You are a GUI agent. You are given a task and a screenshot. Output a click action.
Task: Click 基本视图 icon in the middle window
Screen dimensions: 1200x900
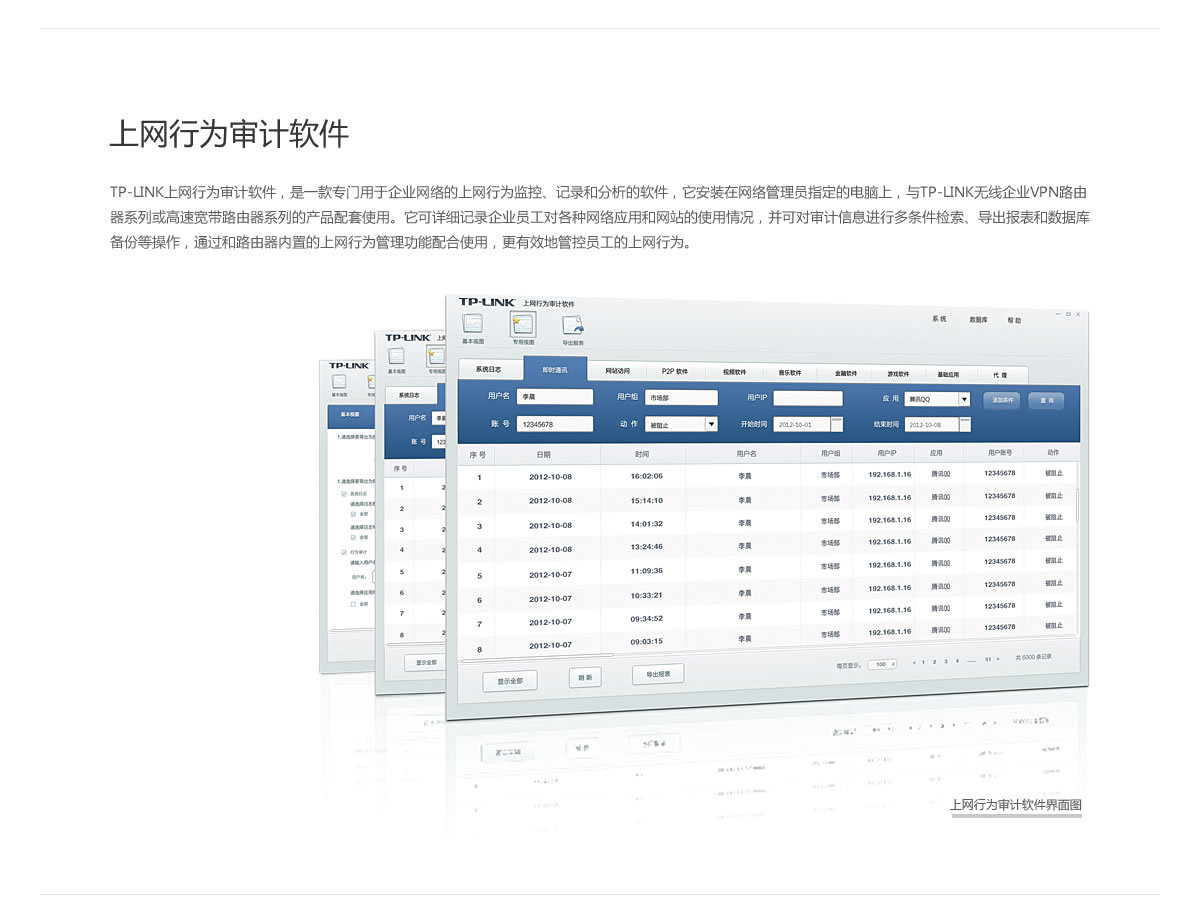click(x=397, y=357)
